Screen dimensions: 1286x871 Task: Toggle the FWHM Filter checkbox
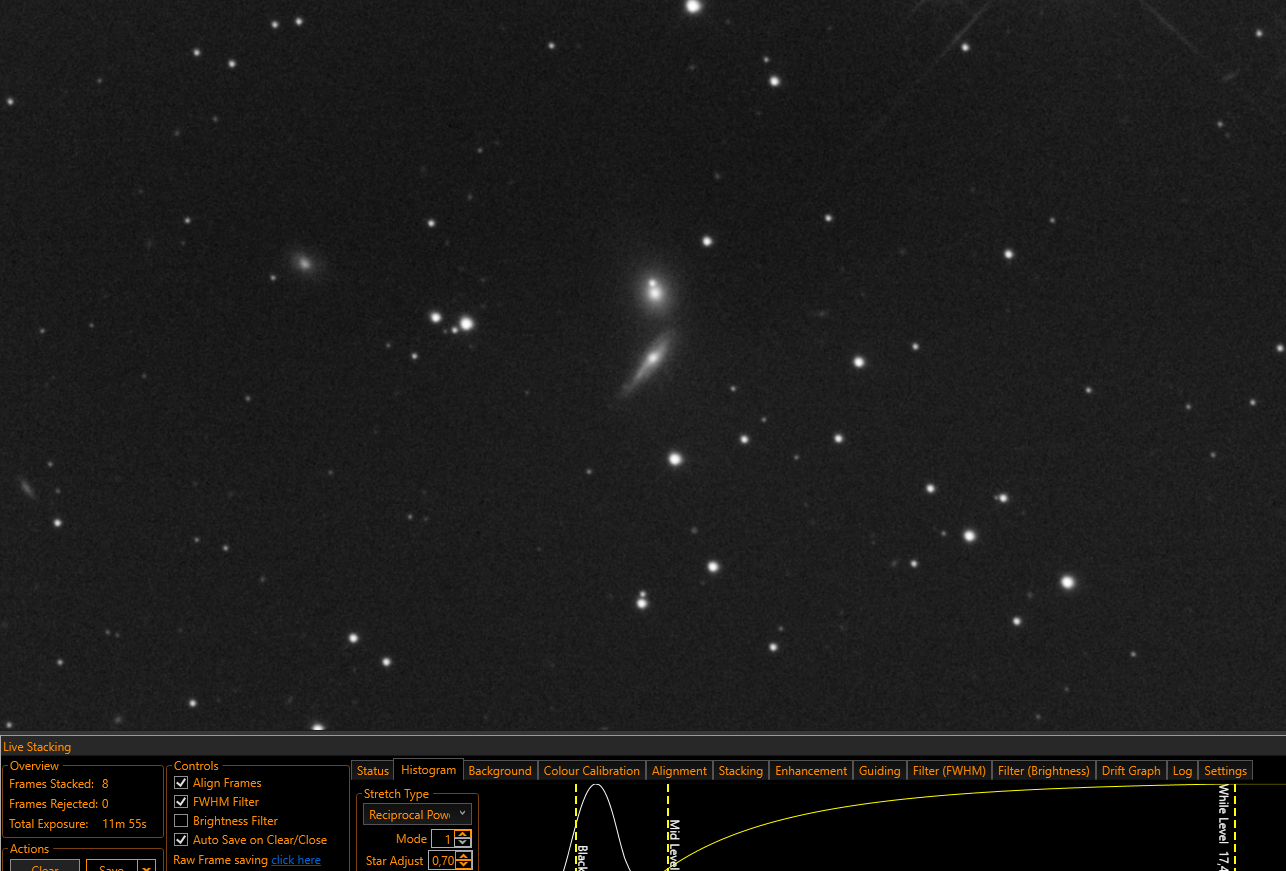click(181, 802)
